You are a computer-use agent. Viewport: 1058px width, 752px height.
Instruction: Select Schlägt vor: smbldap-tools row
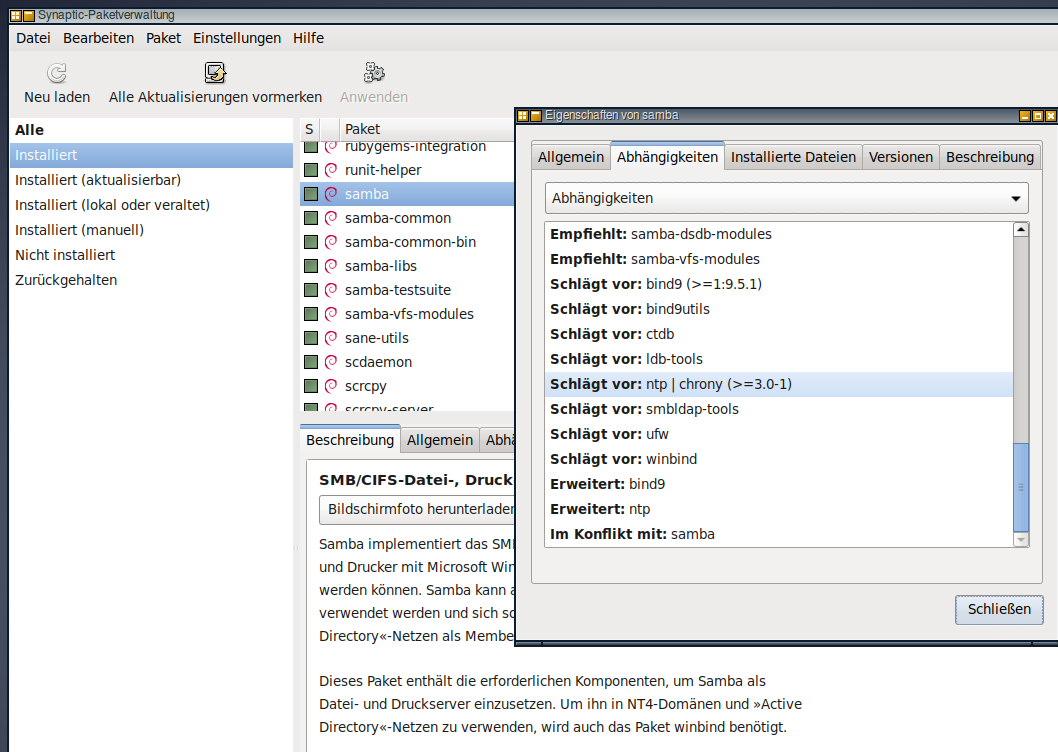[x=779, y=410]
